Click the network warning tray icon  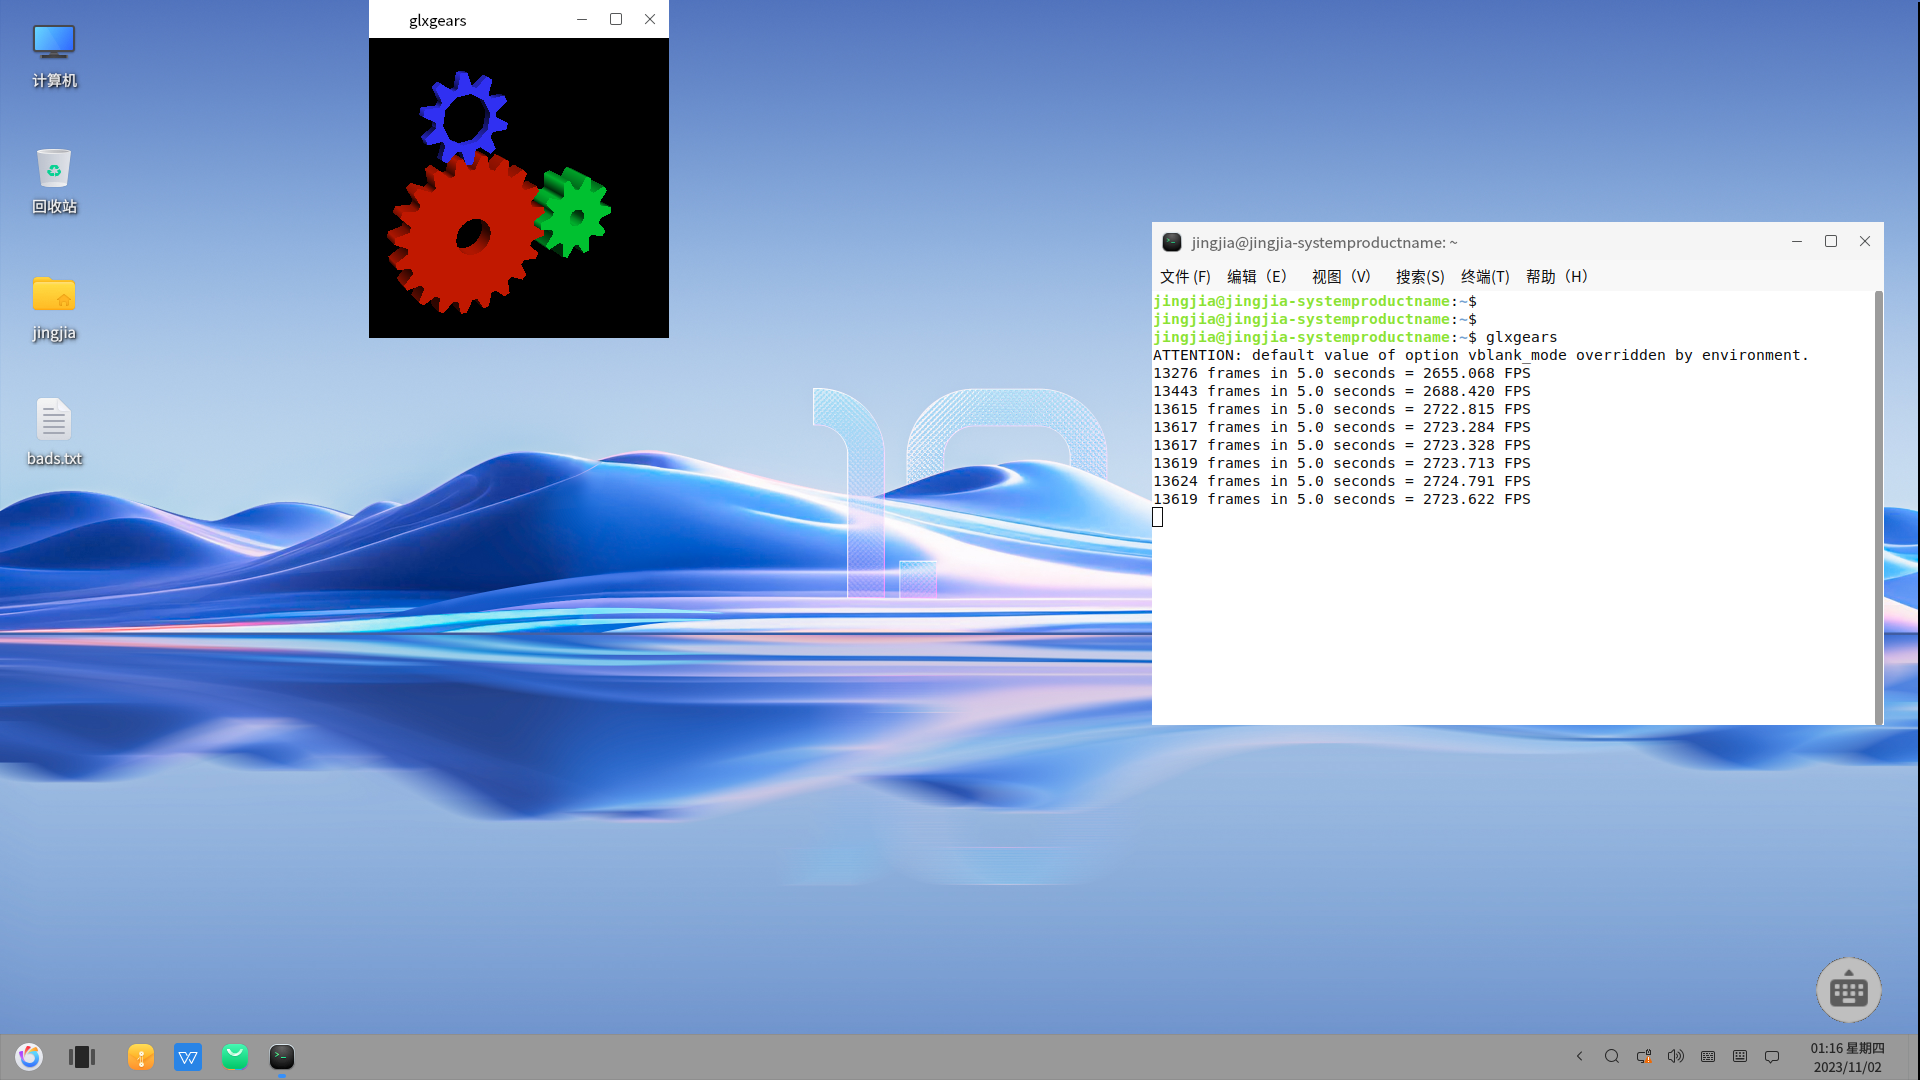pyautogui.click(x=1644, y=1056)
